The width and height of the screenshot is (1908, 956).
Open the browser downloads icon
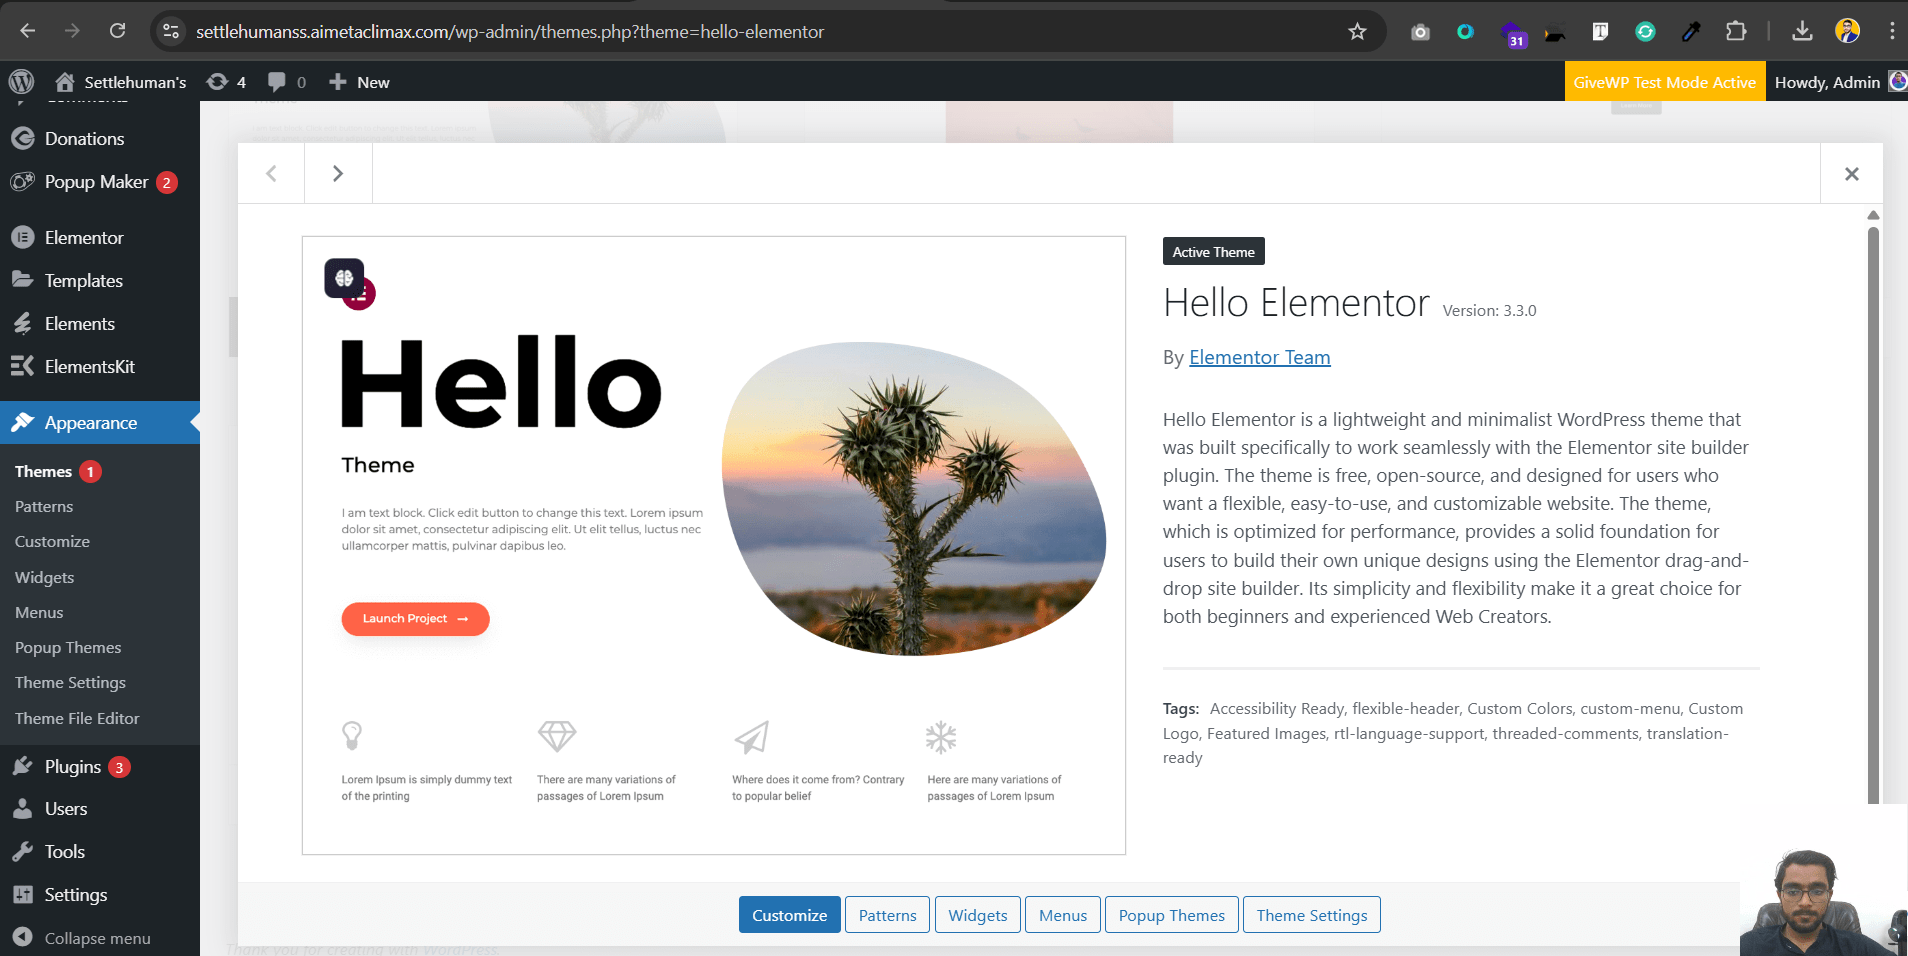(1802, 32)
